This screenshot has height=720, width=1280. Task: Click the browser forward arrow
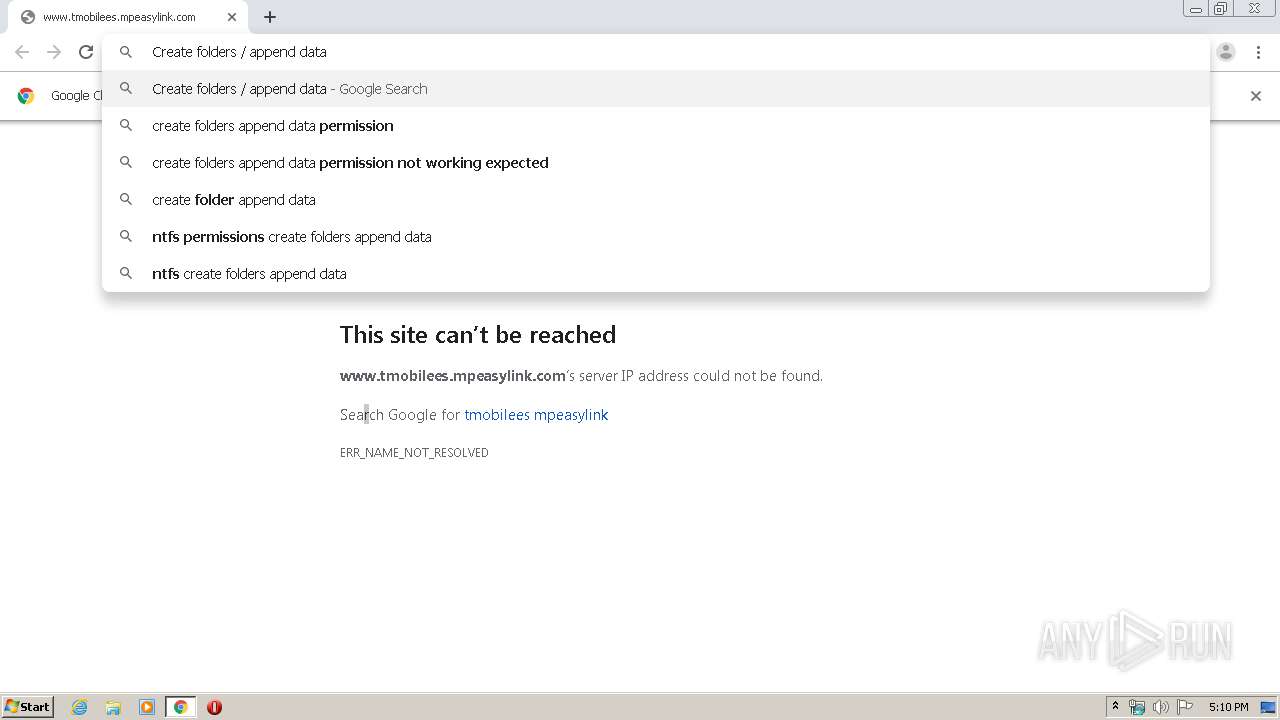(54, 52)
